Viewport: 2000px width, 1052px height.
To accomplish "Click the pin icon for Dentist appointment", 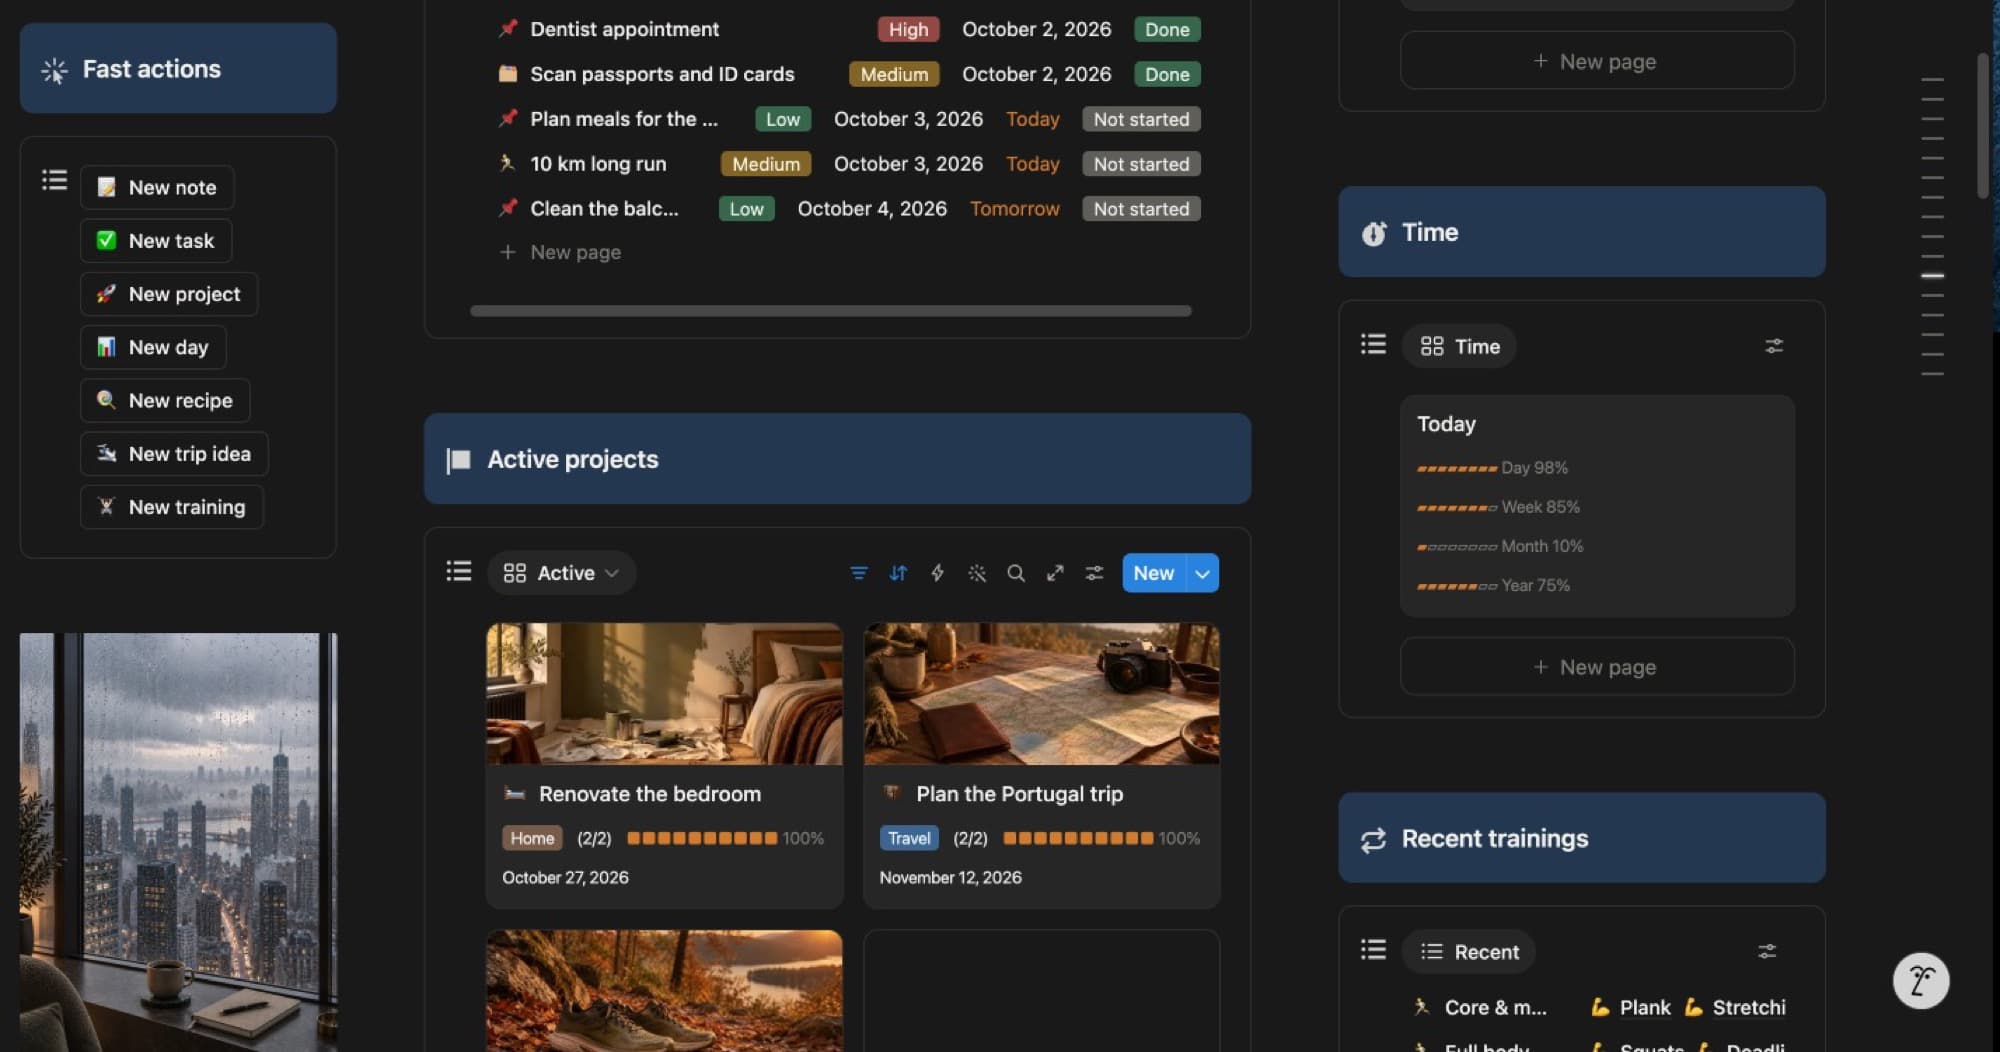I will tap(508, 29).
